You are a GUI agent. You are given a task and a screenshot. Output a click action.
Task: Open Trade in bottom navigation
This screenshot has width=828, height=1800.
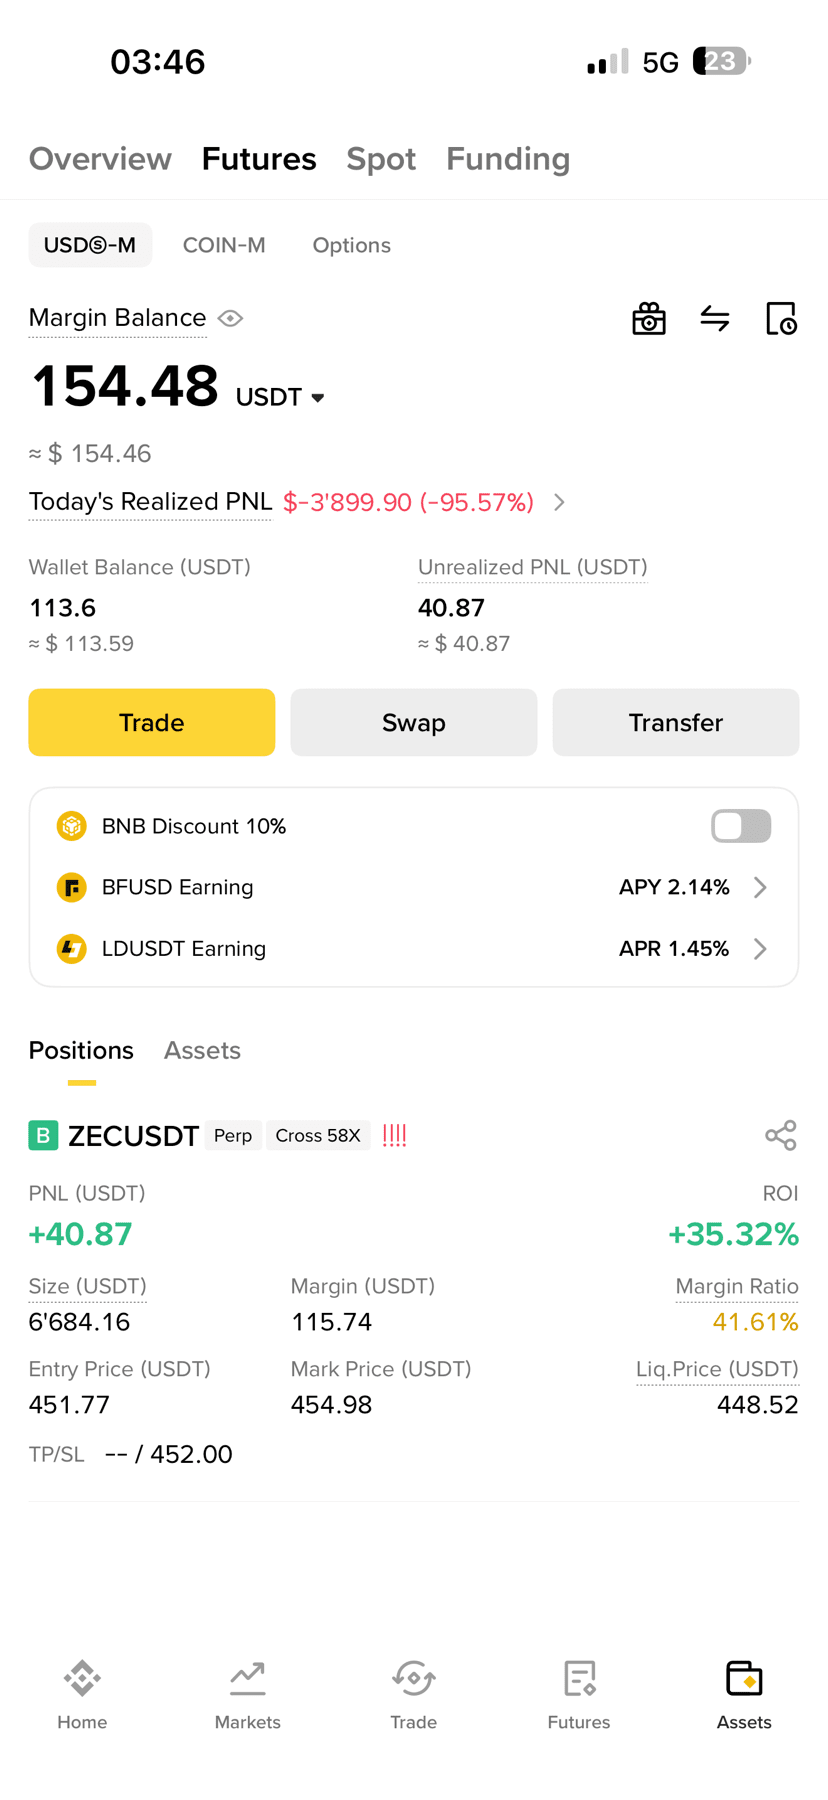point(413,1695)
